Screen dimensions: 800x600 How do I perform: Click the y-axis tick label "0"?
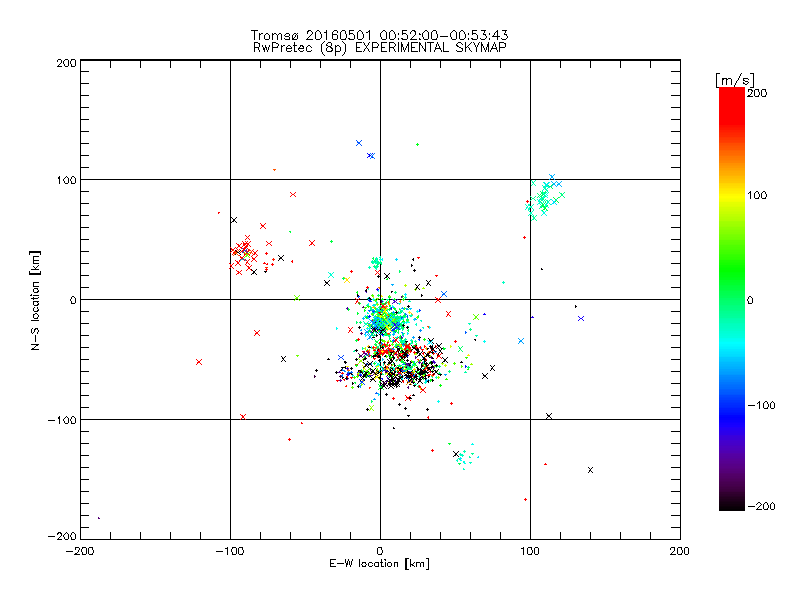tap(73, 300)
